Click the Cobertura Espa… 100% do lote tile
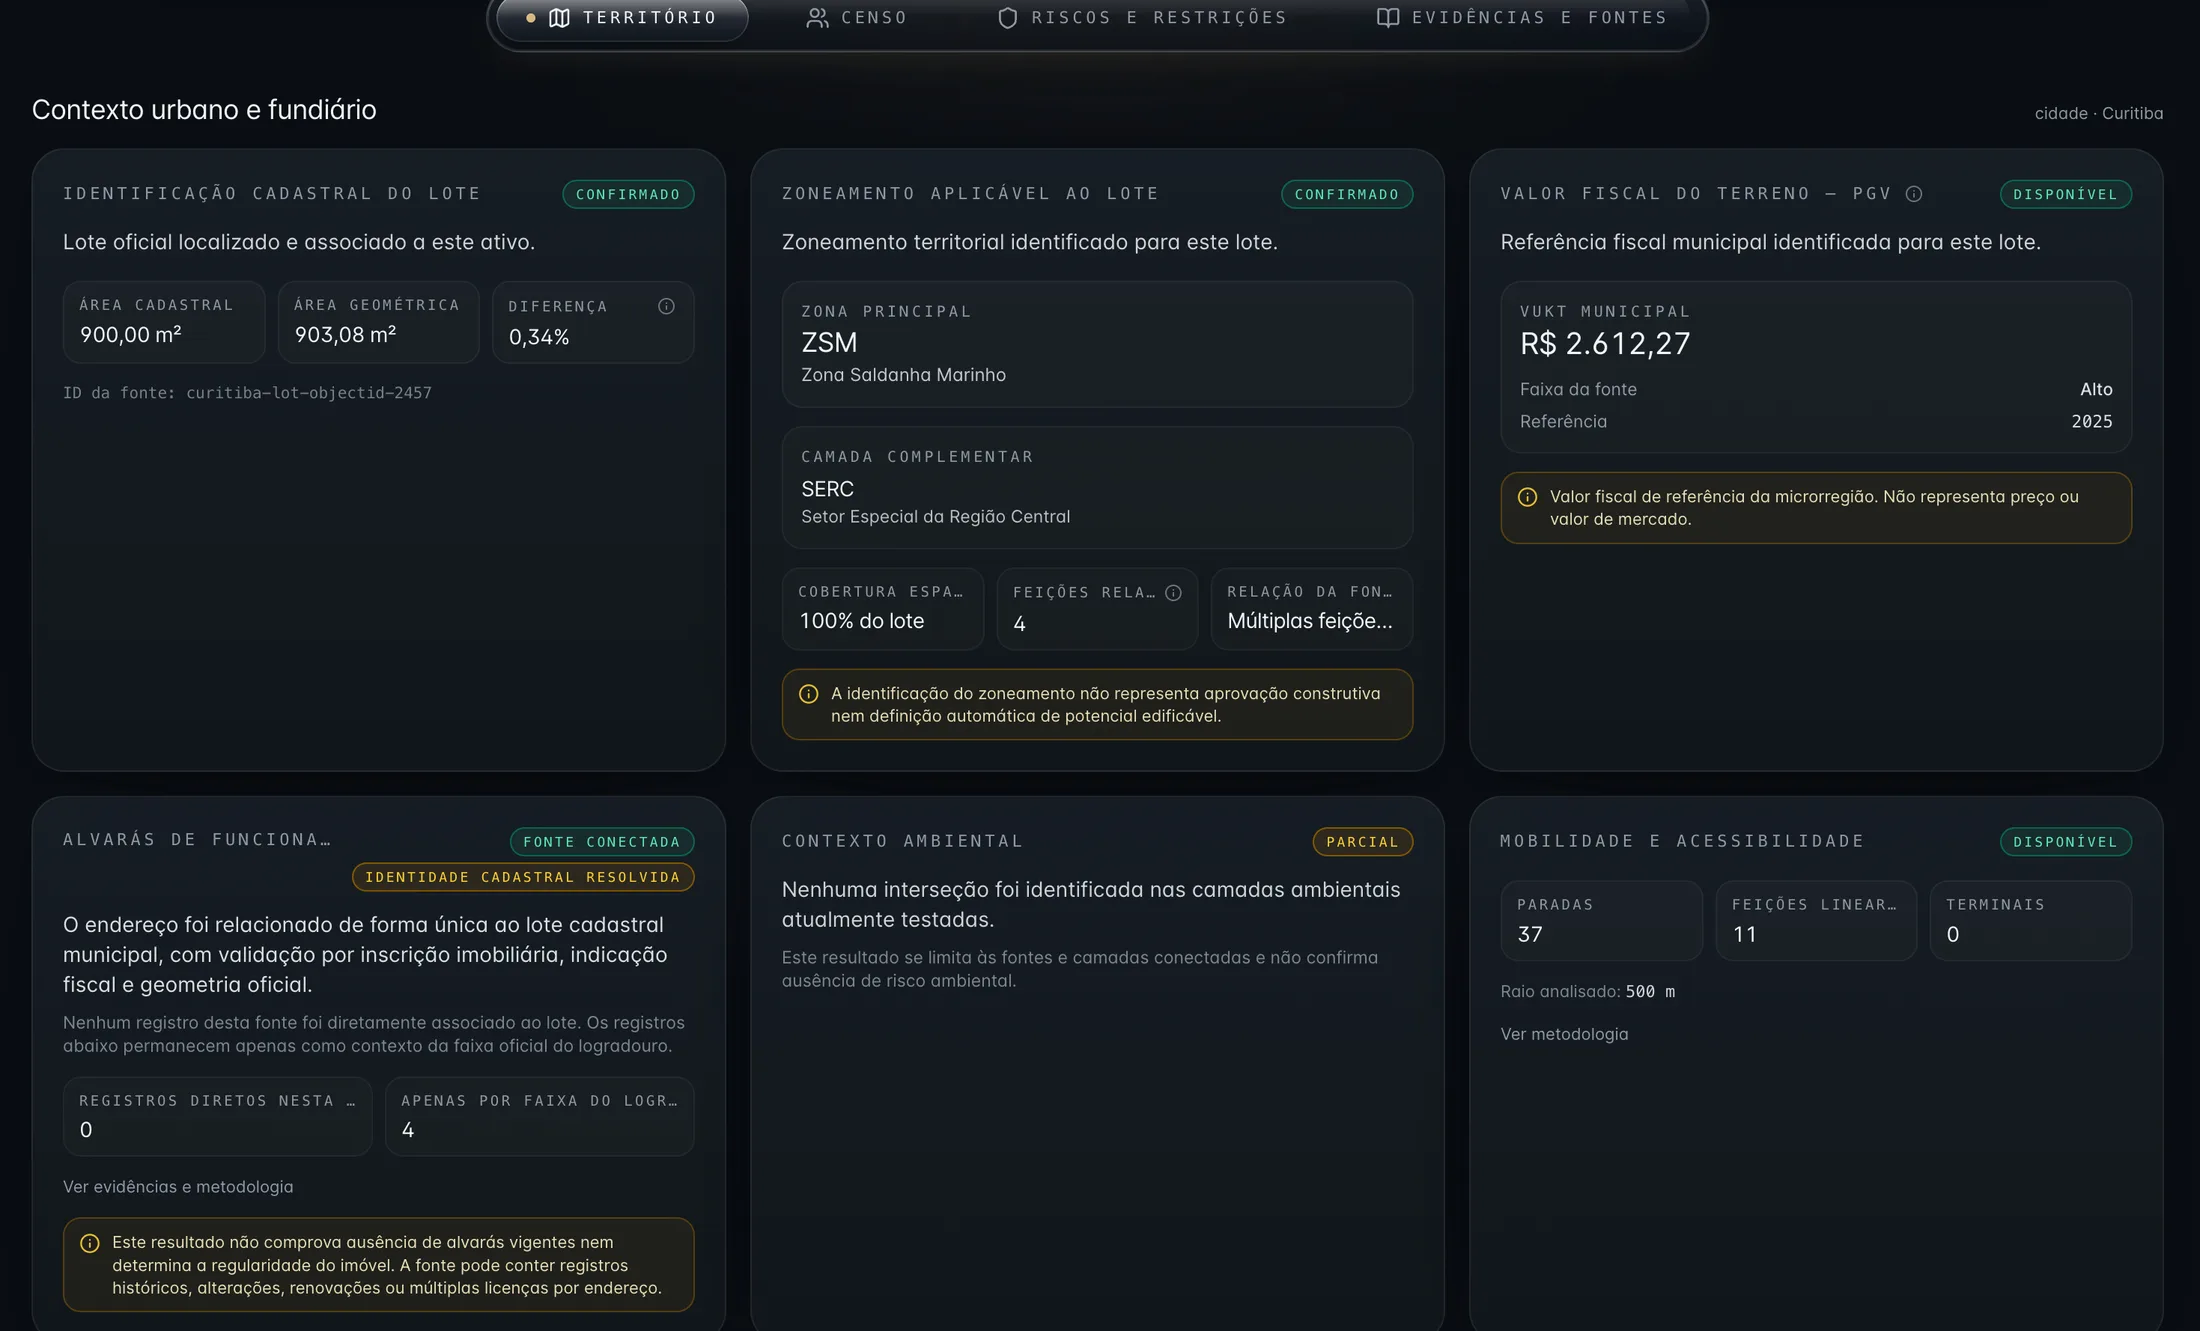This screenshot has width=2200, height=1331. 883,609
